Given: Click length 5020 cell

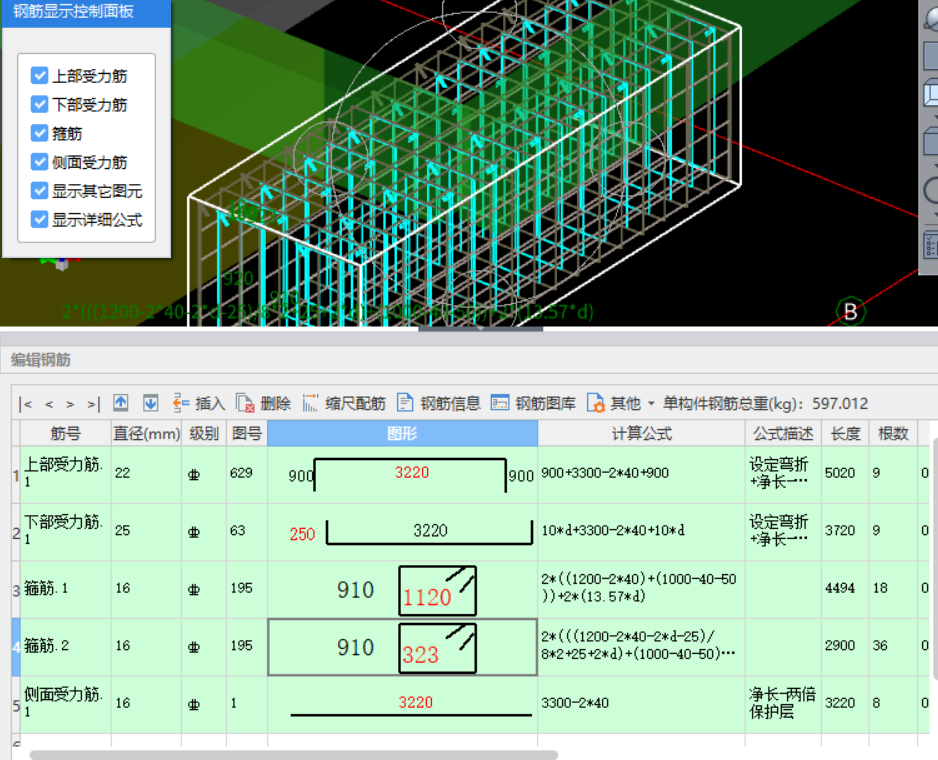Looking at the screenshot, I should [845, 473].
